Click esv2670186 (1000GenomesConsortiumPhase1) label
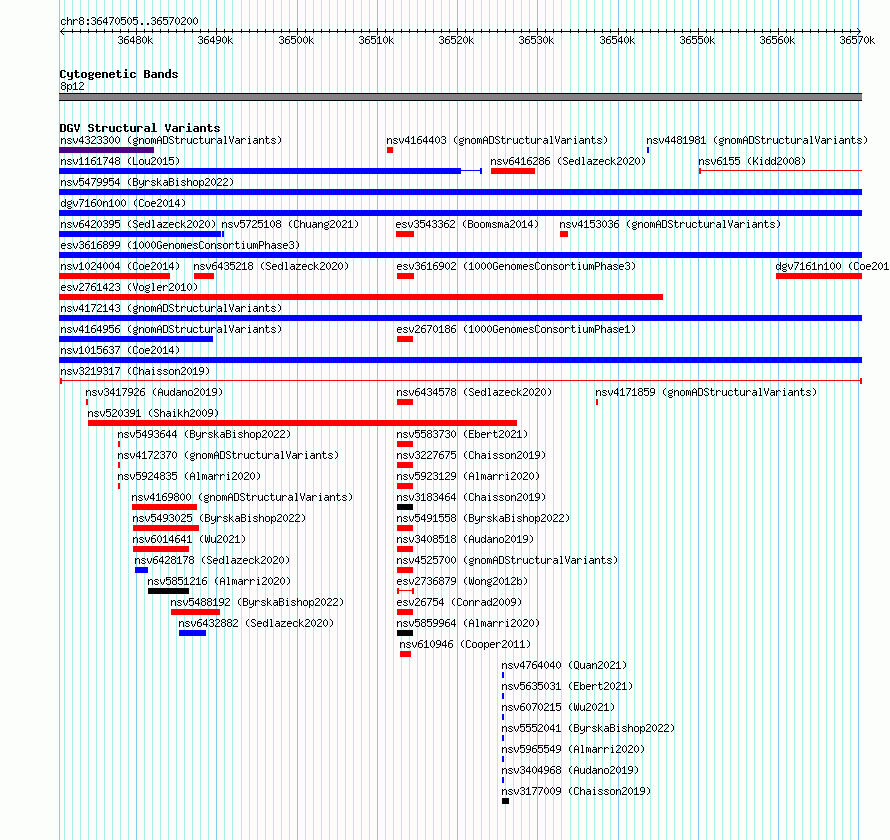 coord(516,329)
